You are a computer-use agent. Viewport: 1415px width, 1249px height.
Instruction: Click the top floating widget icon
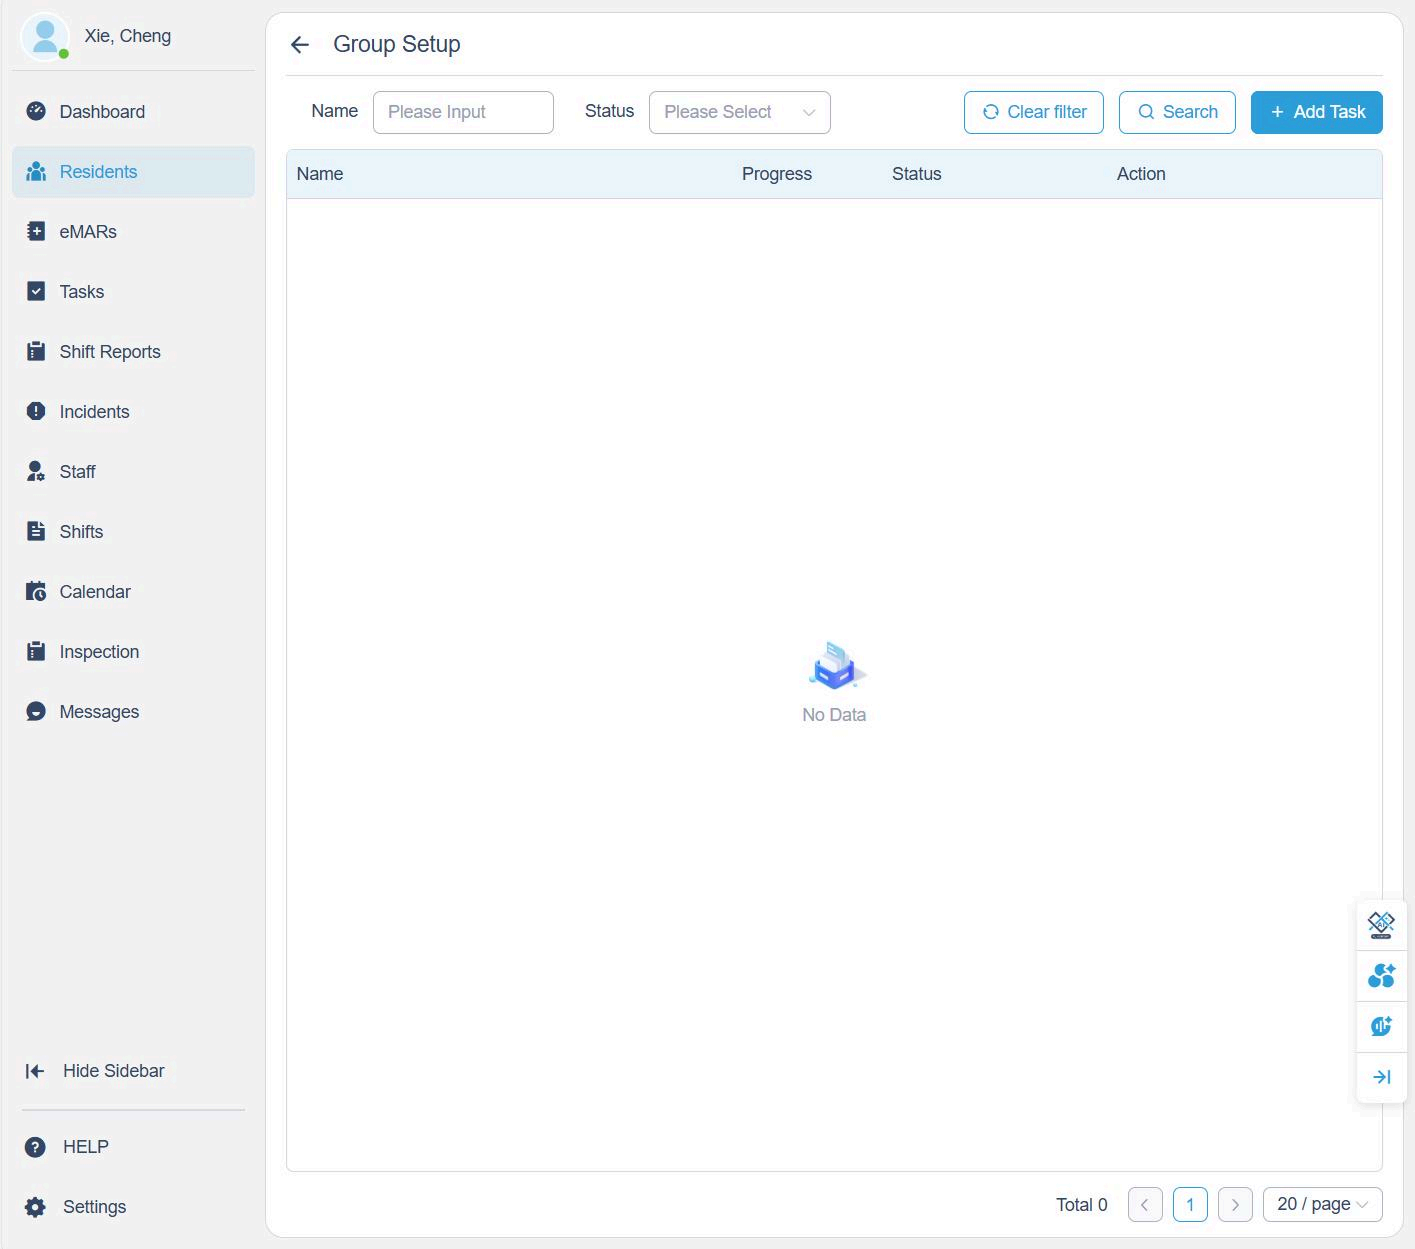click(x=1381, y=924)
